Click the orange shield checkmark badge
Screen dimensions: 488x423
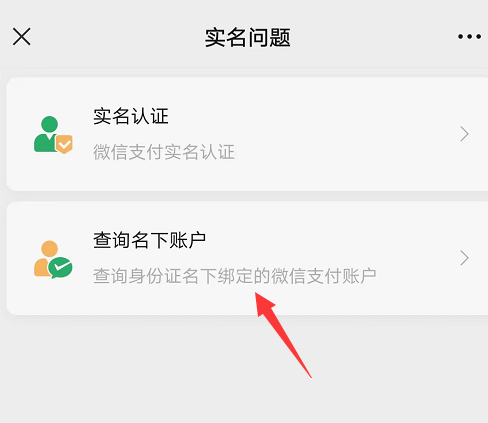(x=64, y=144)
